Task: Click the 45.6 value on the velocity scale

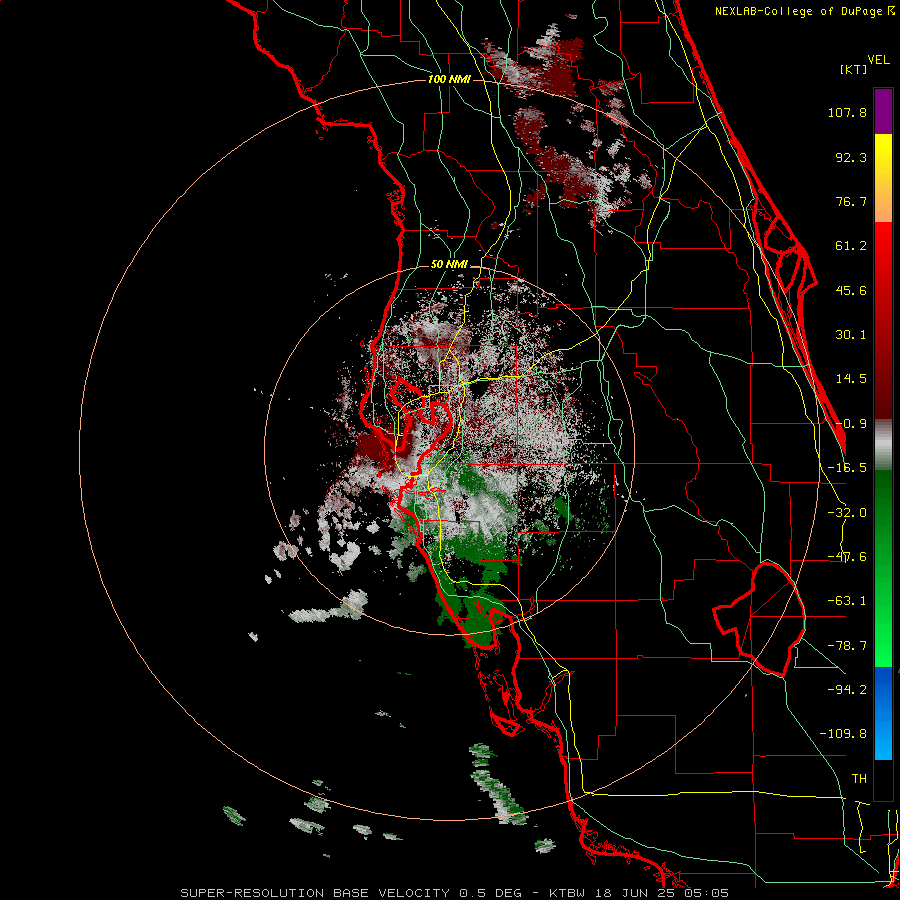Action: [x=851, y=290]
